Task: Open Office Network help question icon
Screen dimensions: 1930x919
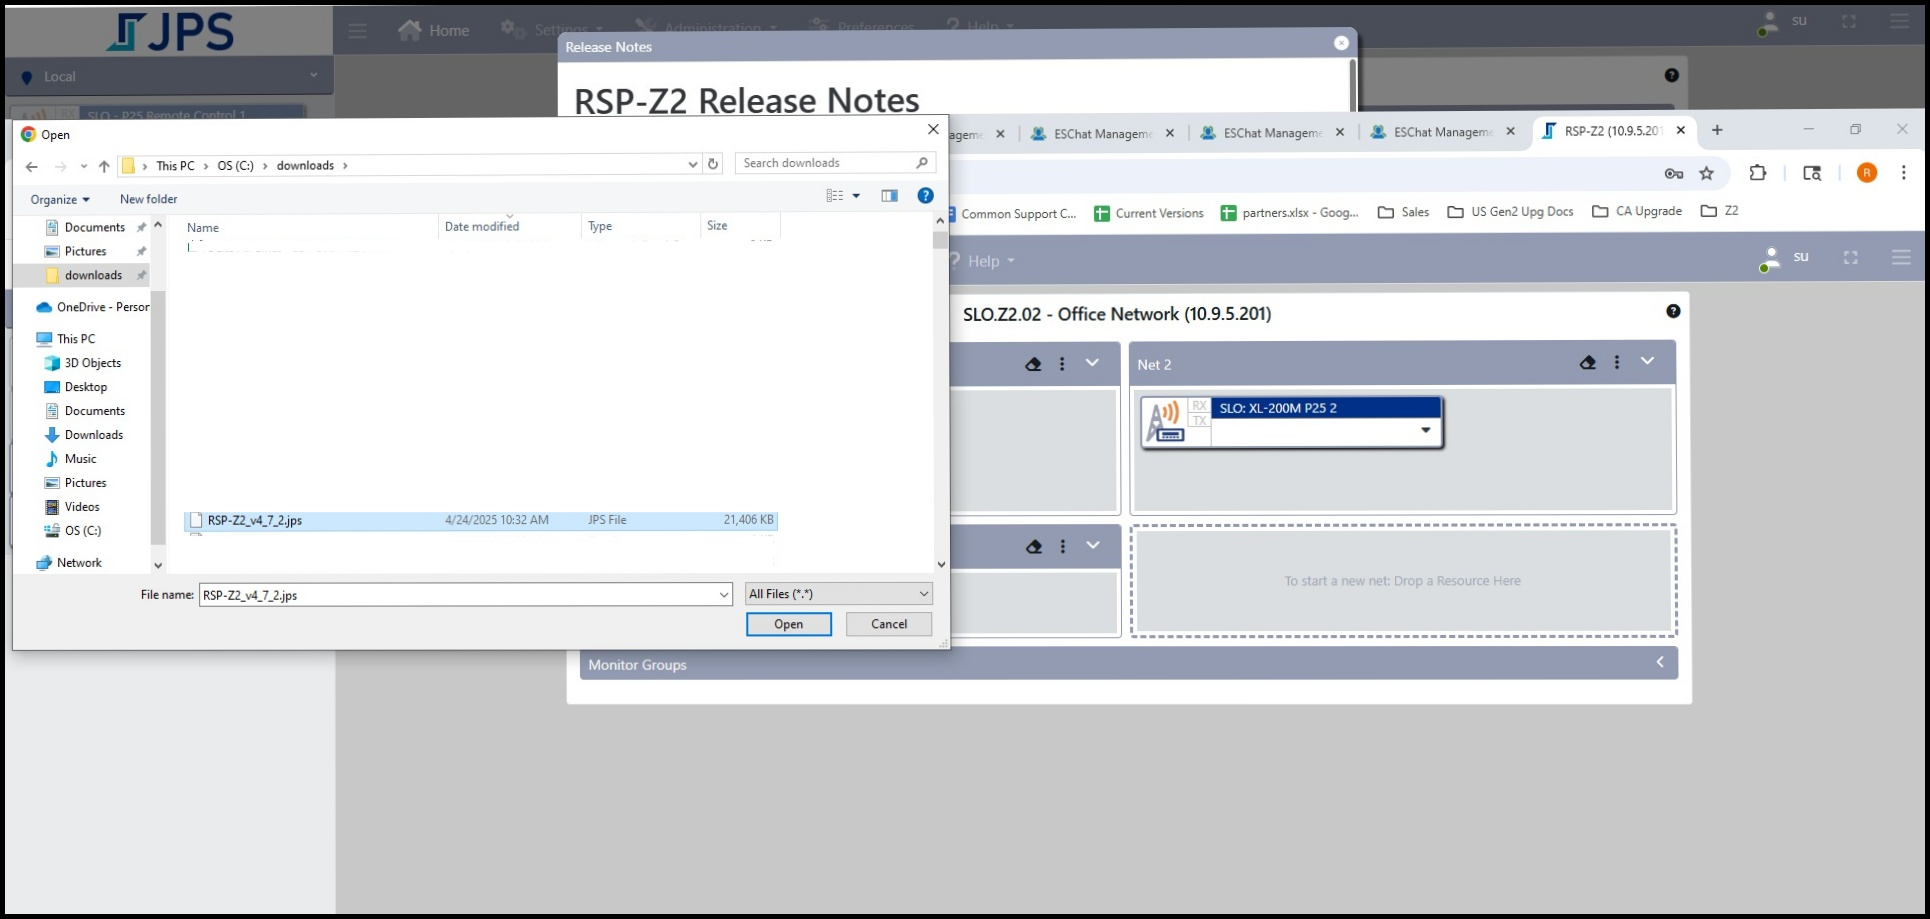Action: [x=1673, y=311]
